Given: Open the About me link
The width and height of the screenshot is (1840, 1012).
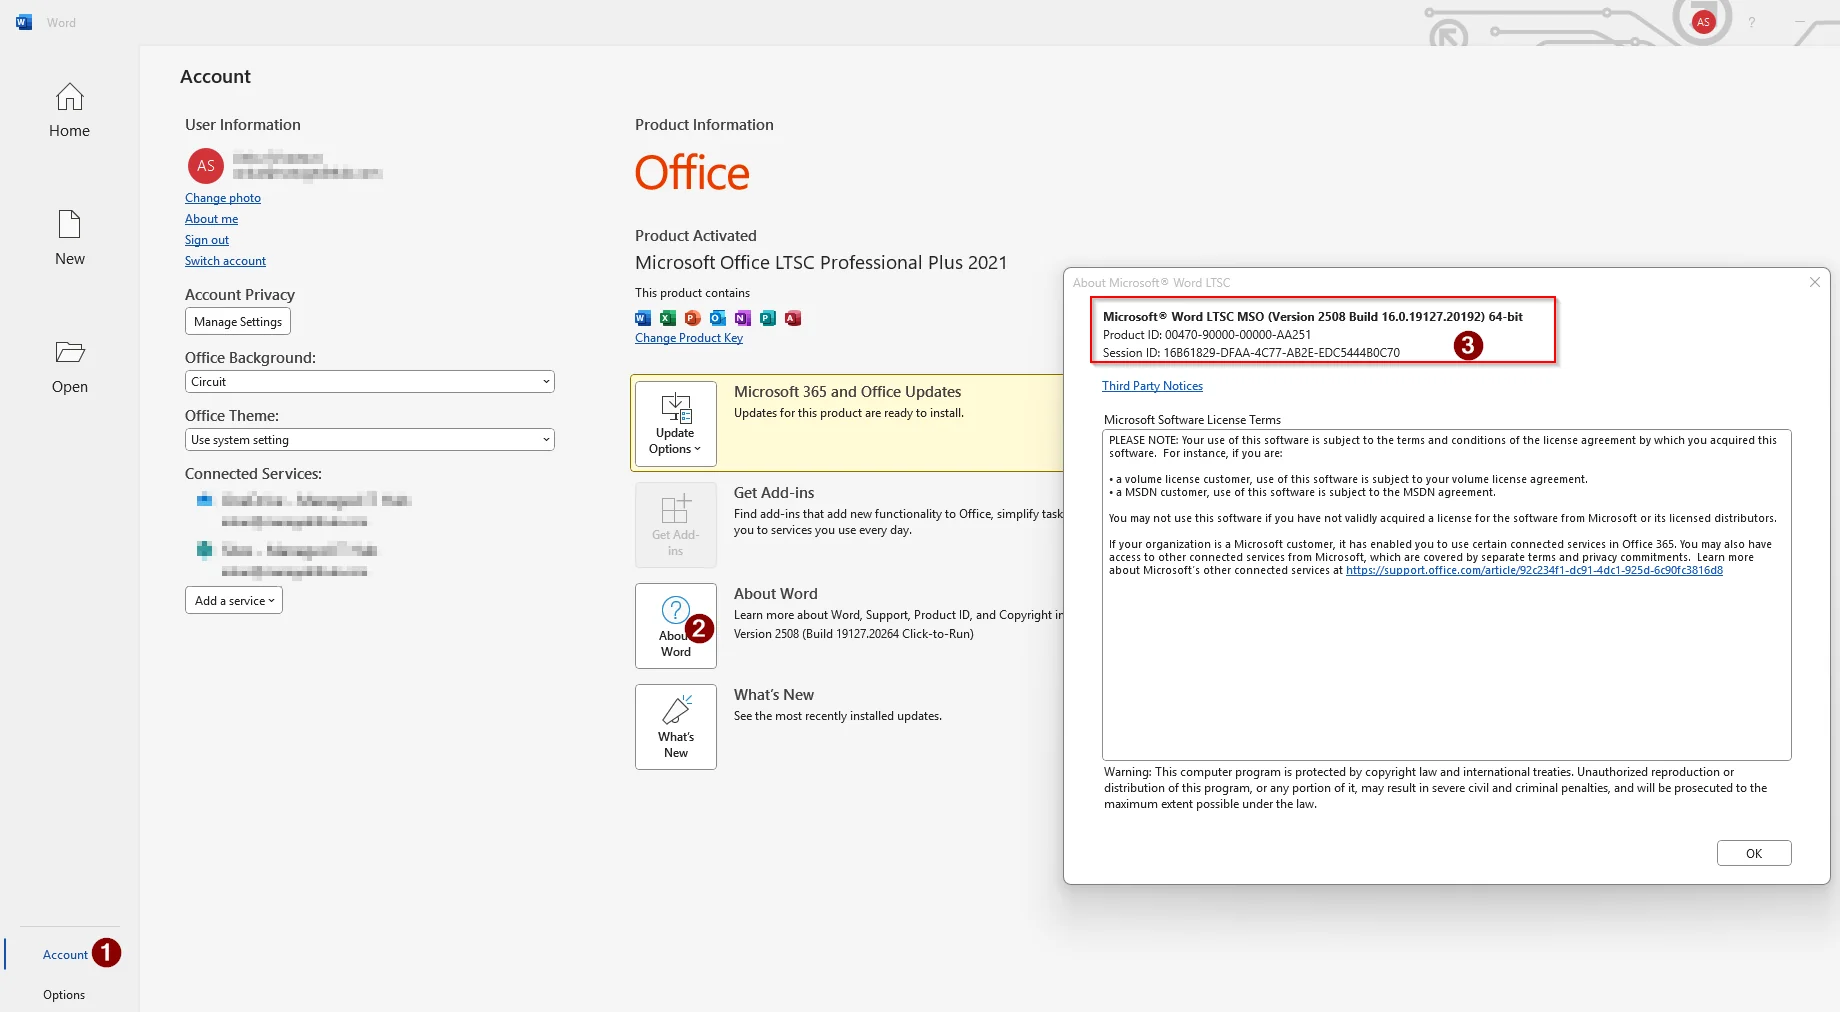Looking at the screenshot, I should click(x=211, y=219).
